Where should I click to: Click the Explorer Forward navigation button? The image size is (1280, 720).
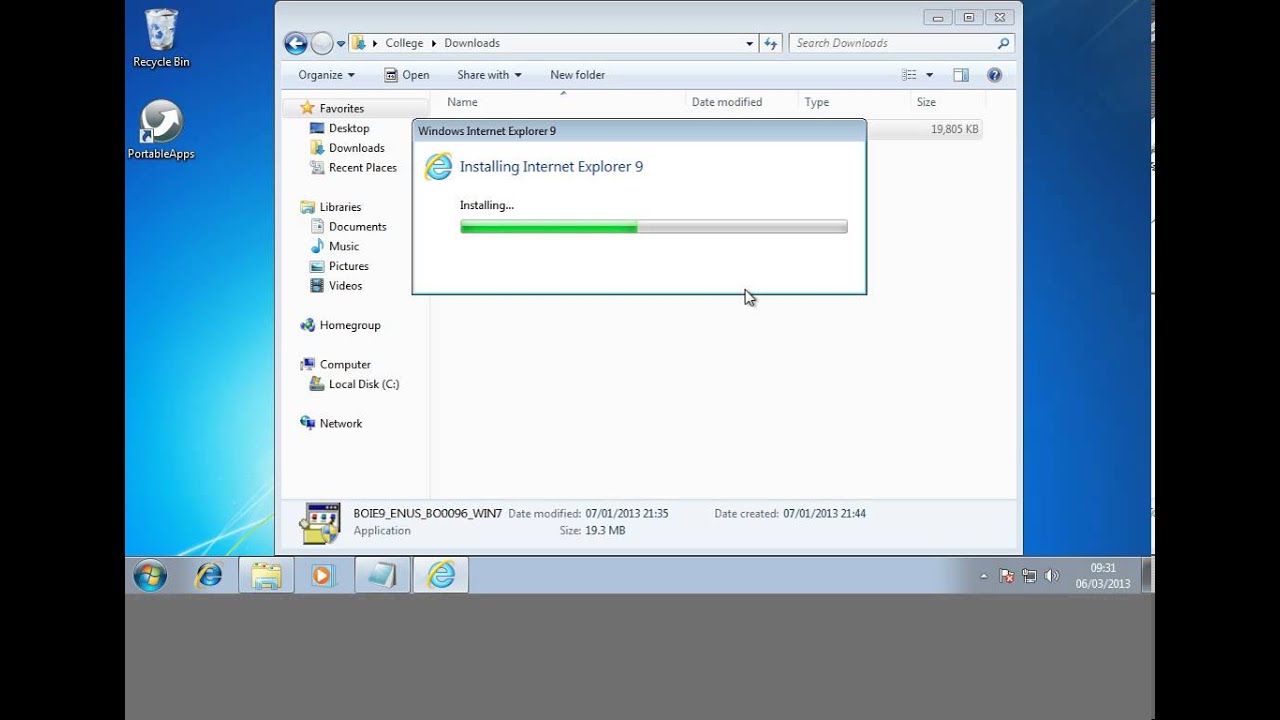322,43
